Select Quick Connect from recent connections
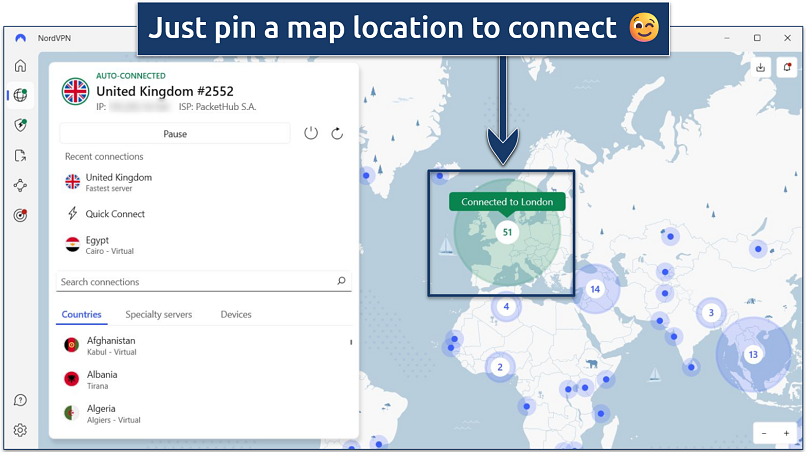Image resolution: width=806 pixels, height=452 pixels. click(x=115, y=214)
